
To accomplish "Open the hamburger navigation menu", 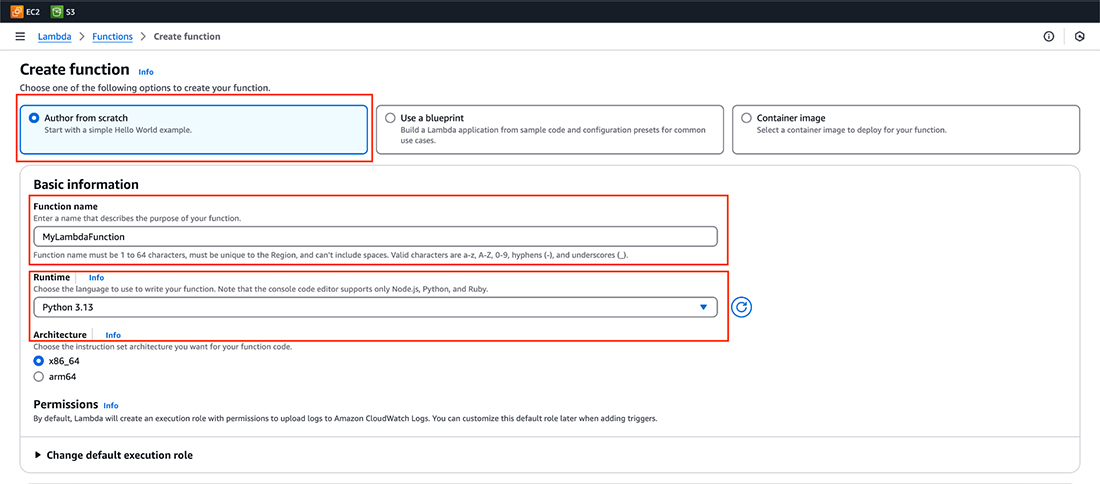I will tap(20, 36).
